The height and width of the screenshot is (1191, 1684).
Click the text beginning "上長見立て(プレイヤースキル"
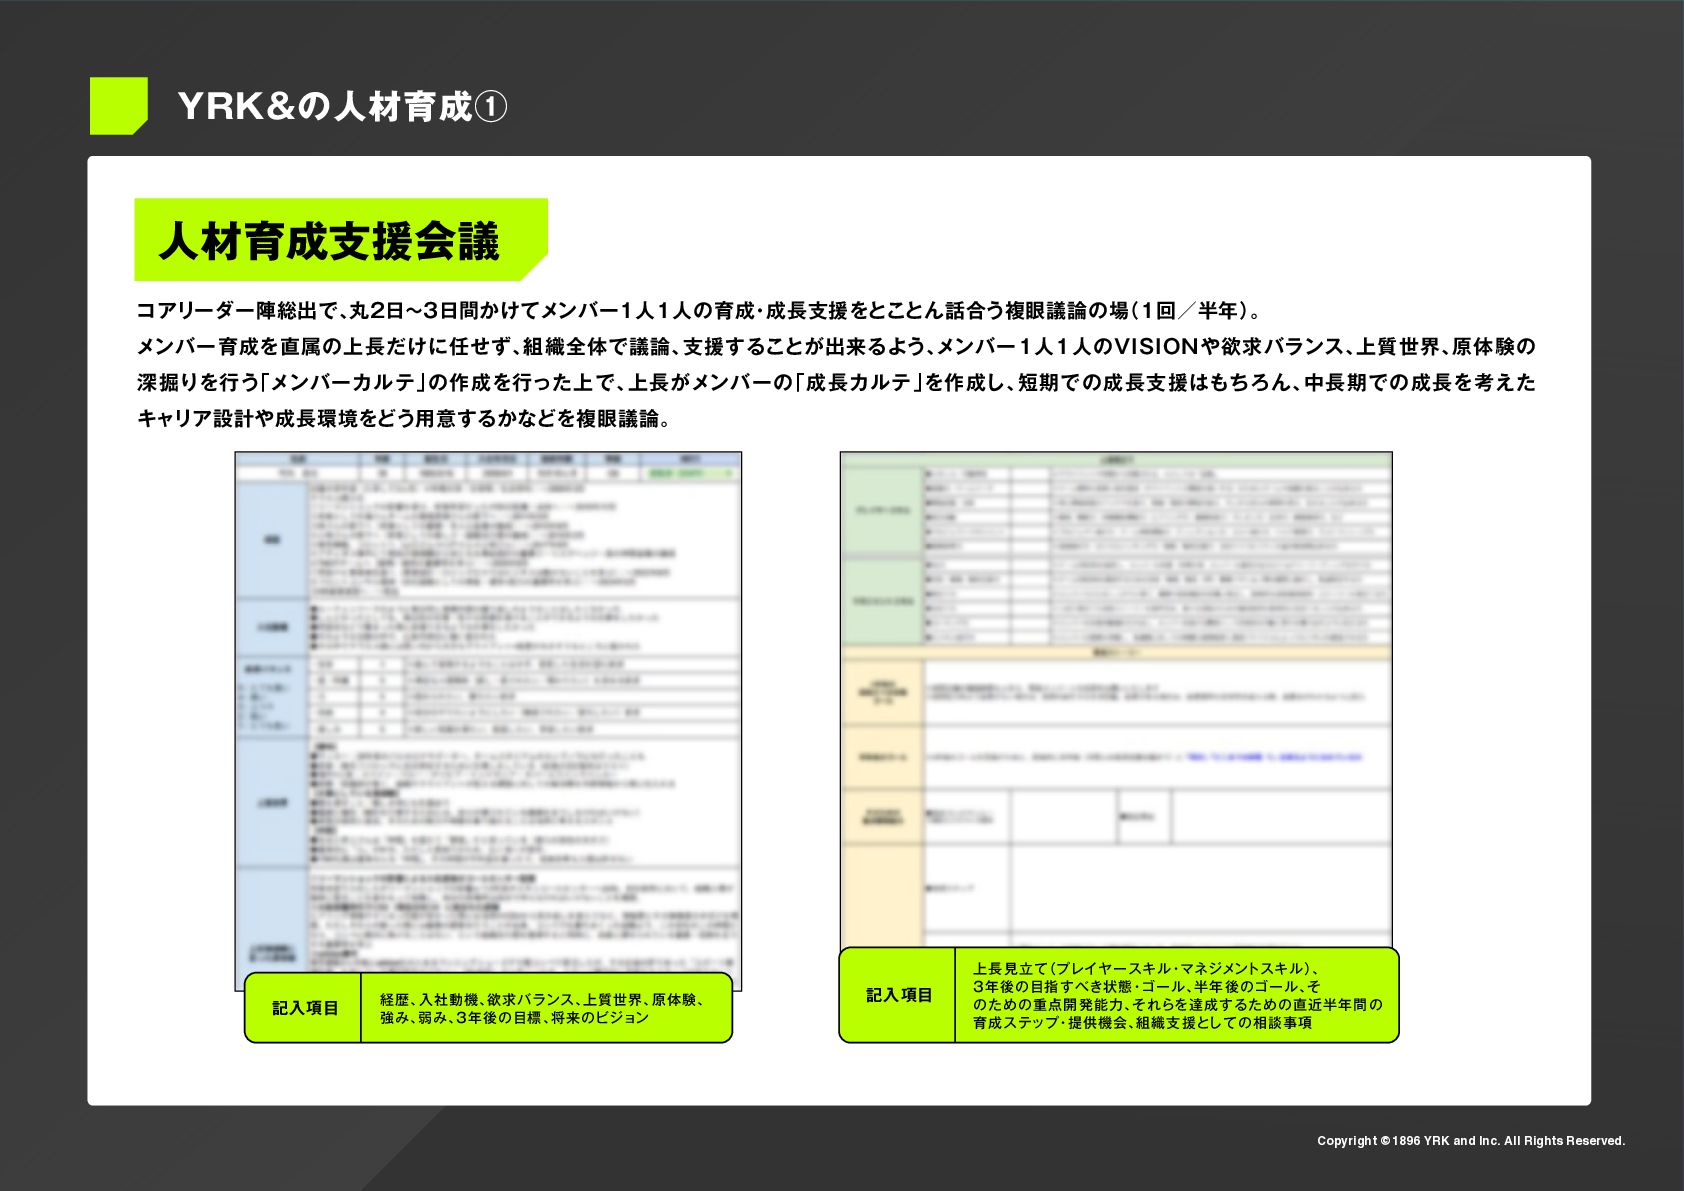(1146, 968)
